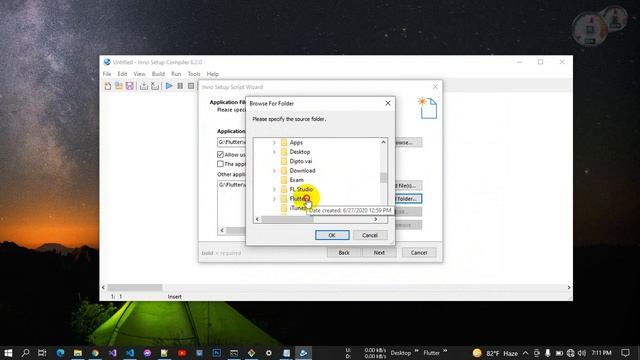Click folder tree horizontal scroll left arrow
Screen dimensions: 640x360
(257, 219)
